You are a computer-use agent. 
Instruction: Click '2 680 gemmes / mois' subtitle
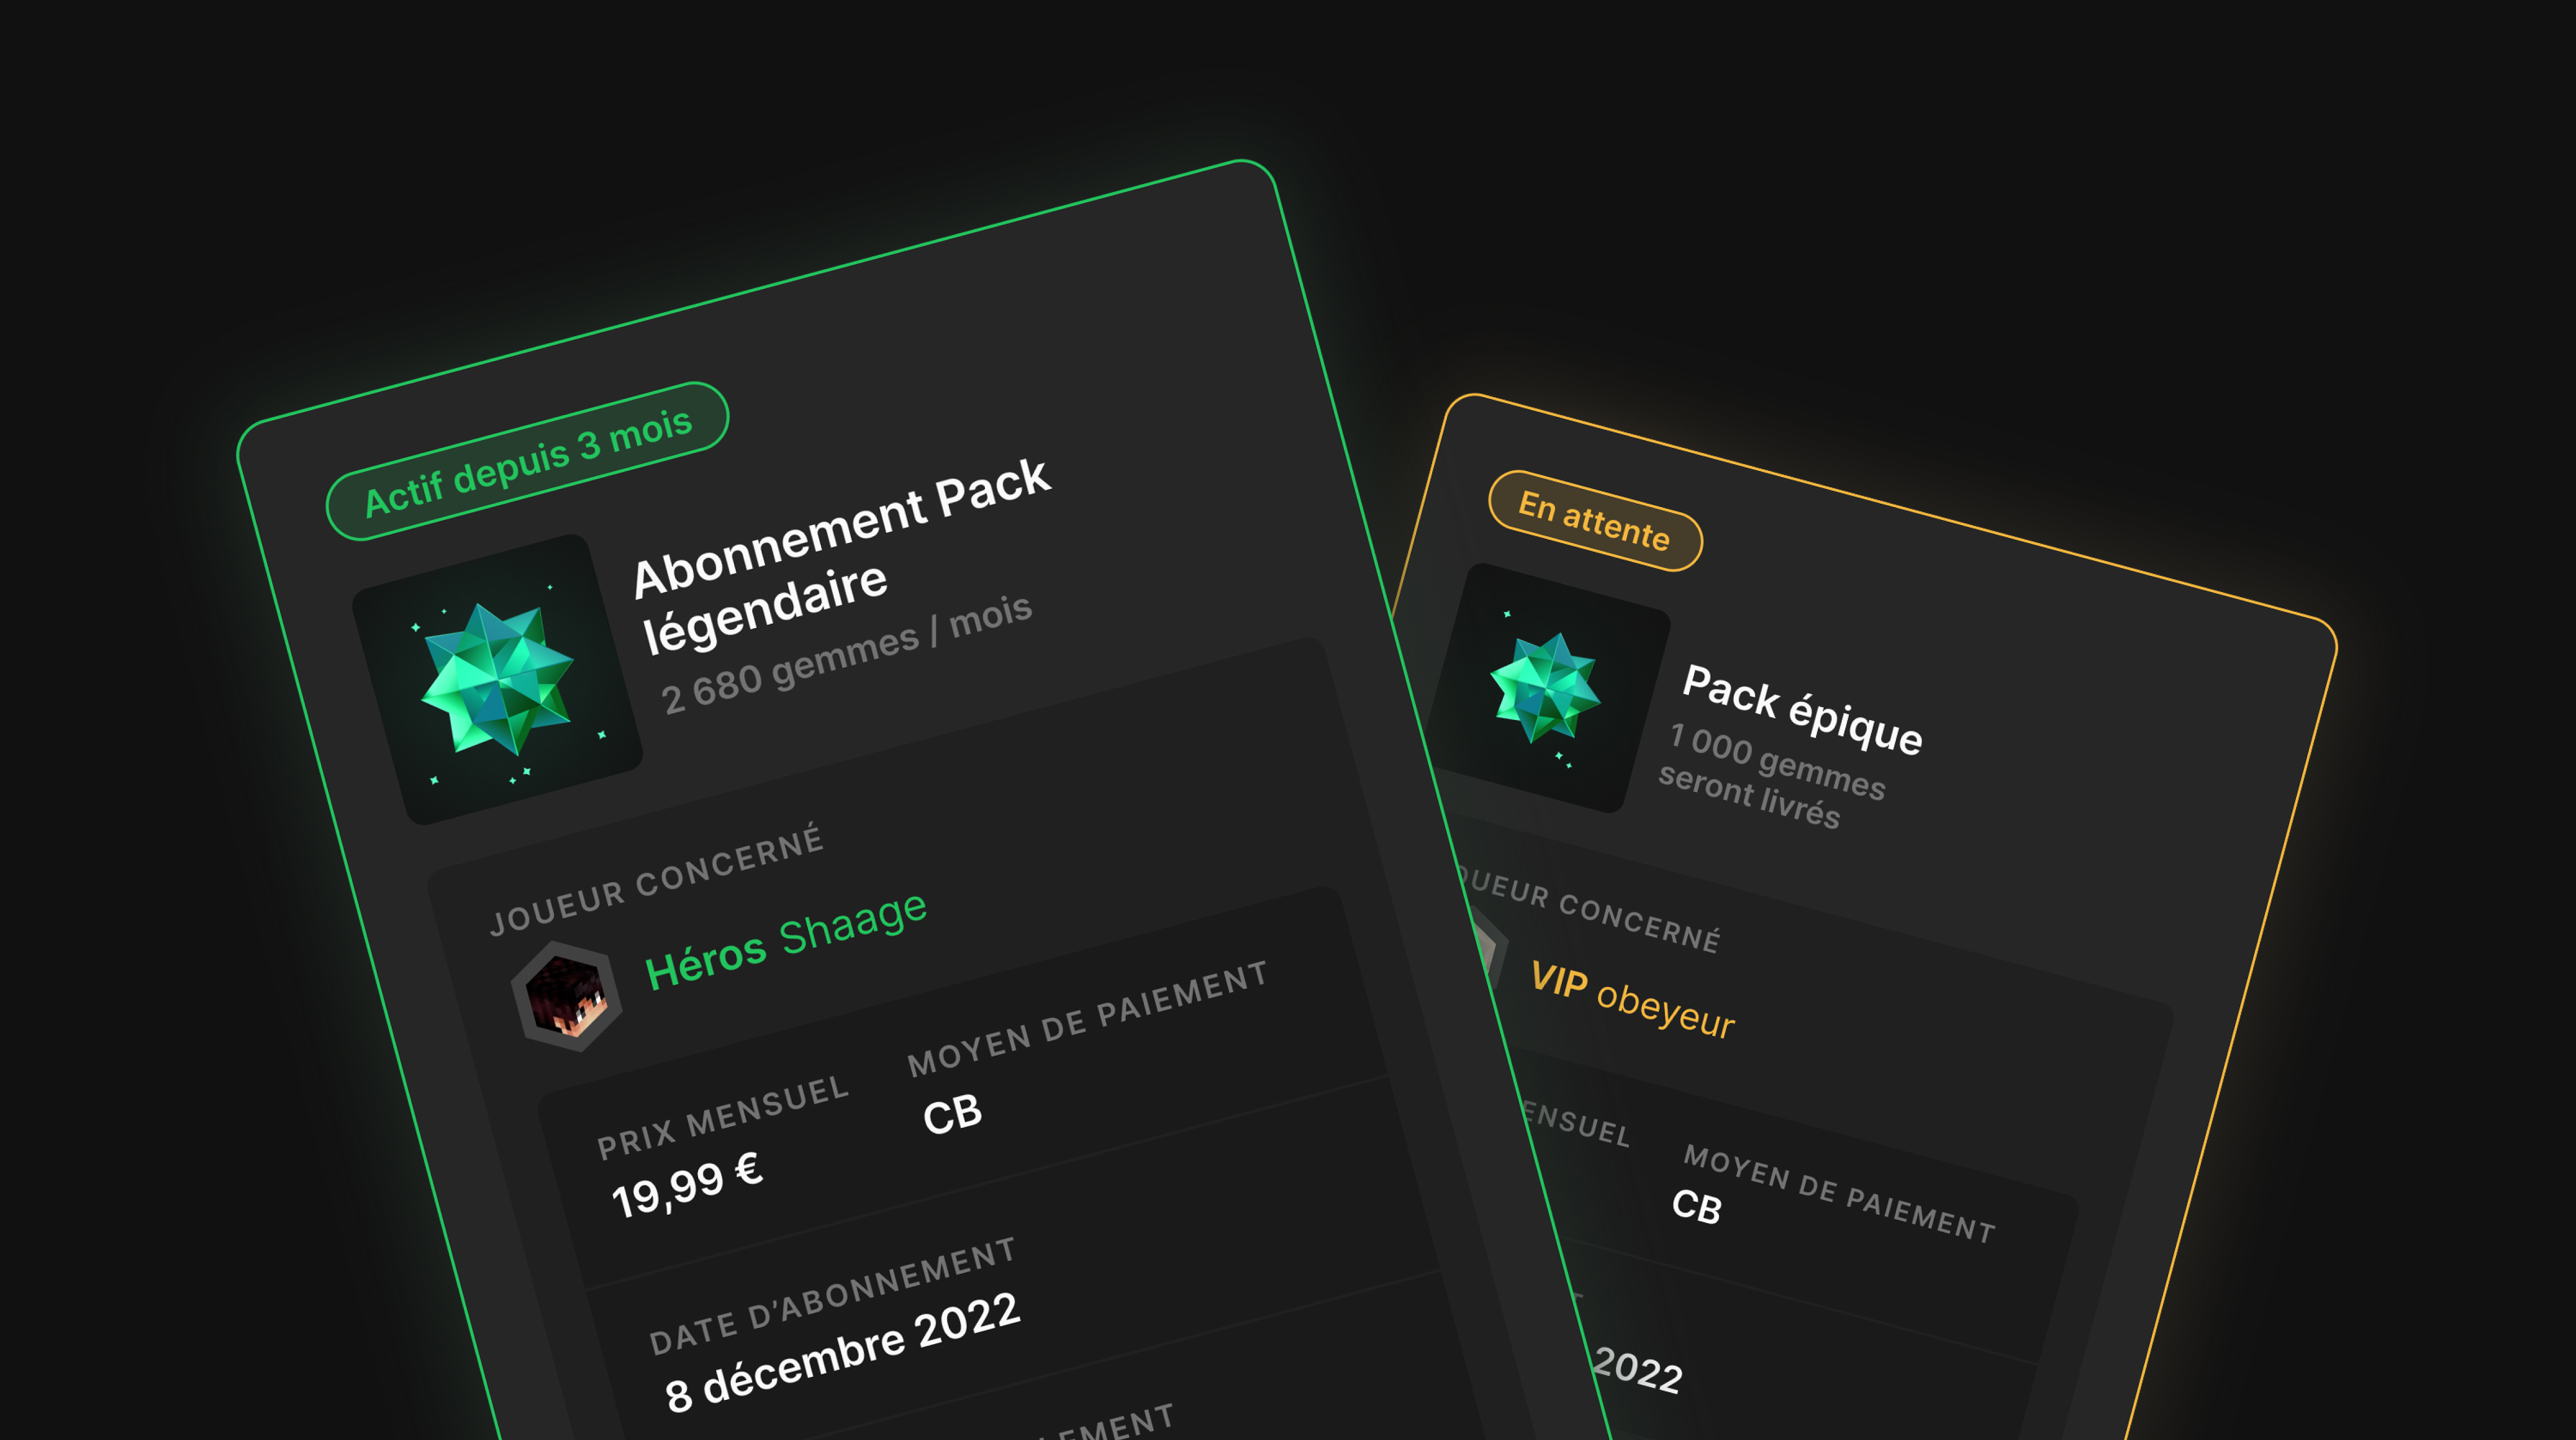[846, 654]
